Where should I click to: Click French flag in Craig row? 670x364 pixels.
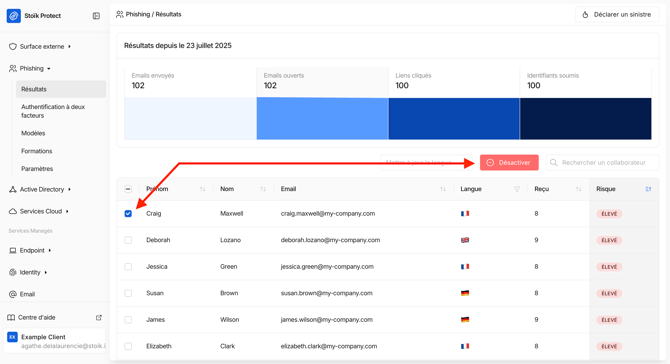pyautogui.click(x=465, y=214)
